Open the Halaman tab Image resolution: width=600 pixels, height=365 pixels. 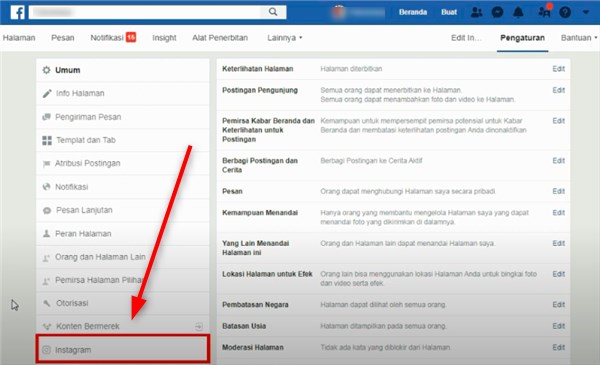pyautogui.click(x=19, y=37)
